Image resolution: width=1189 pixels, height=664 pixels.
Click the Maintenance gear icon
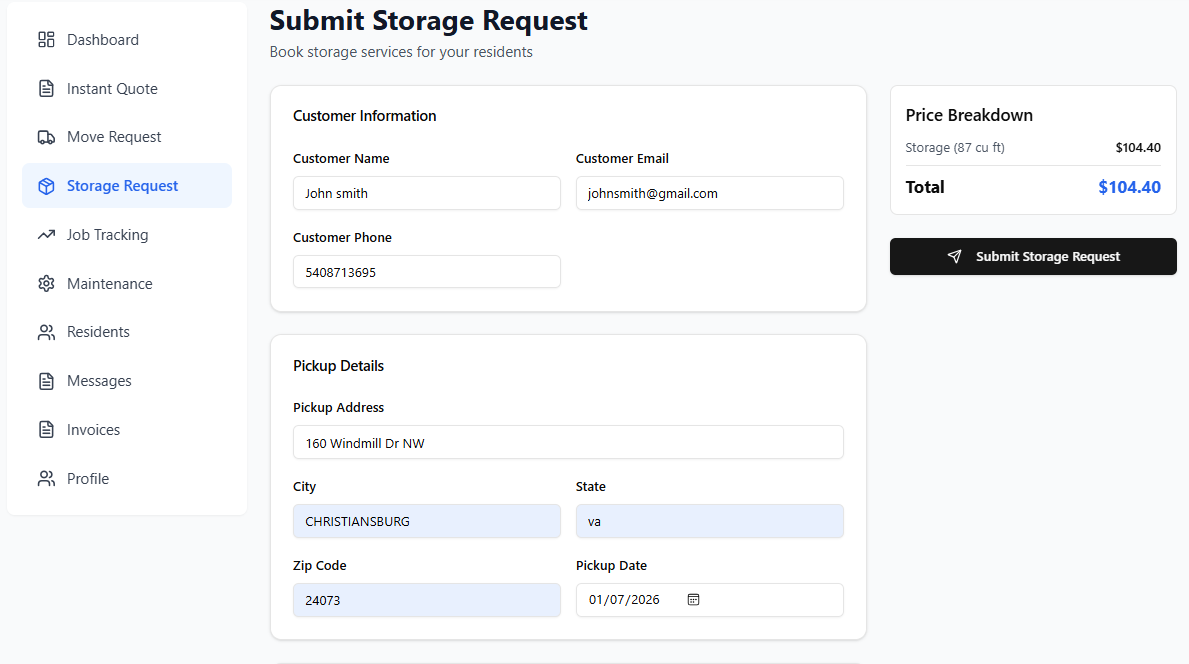point(46,283)
